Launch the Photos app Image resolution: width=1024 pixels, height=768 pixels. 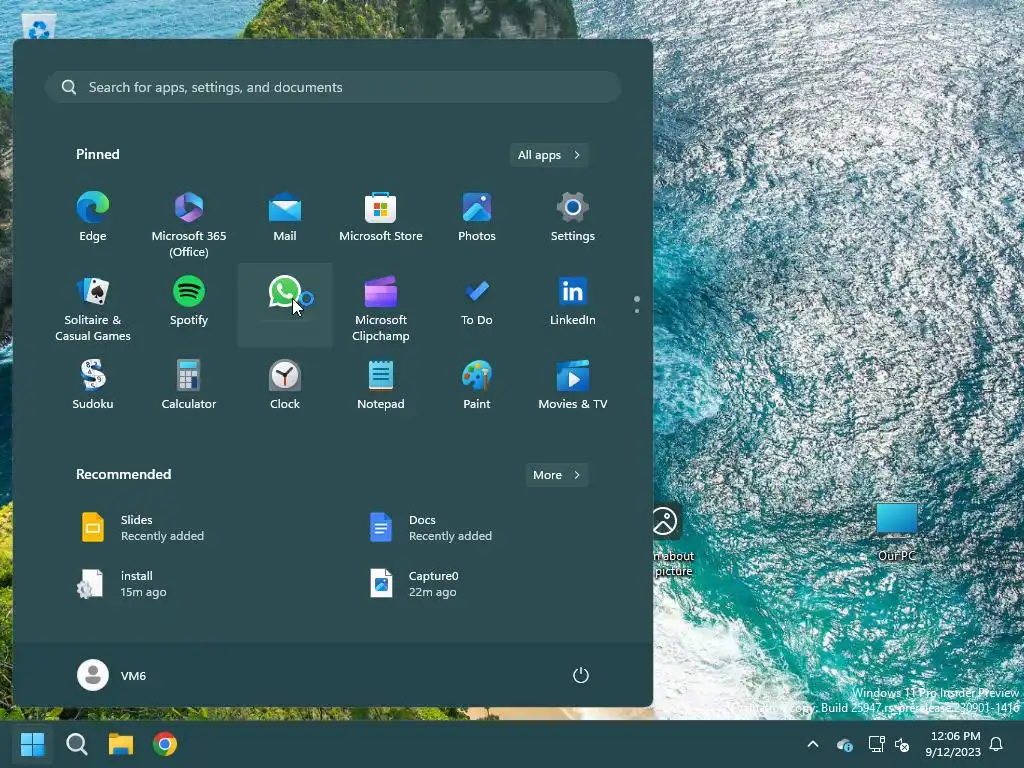477,218
